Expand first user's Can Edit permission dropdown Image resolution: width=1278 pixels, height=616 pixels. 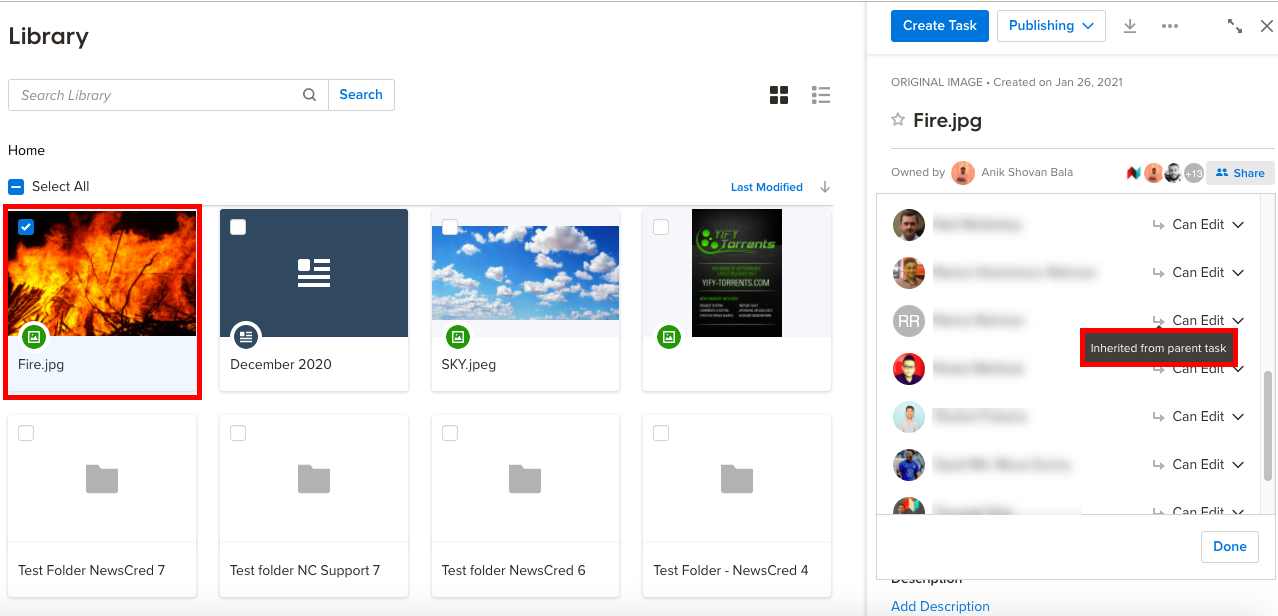(1238, 225)
